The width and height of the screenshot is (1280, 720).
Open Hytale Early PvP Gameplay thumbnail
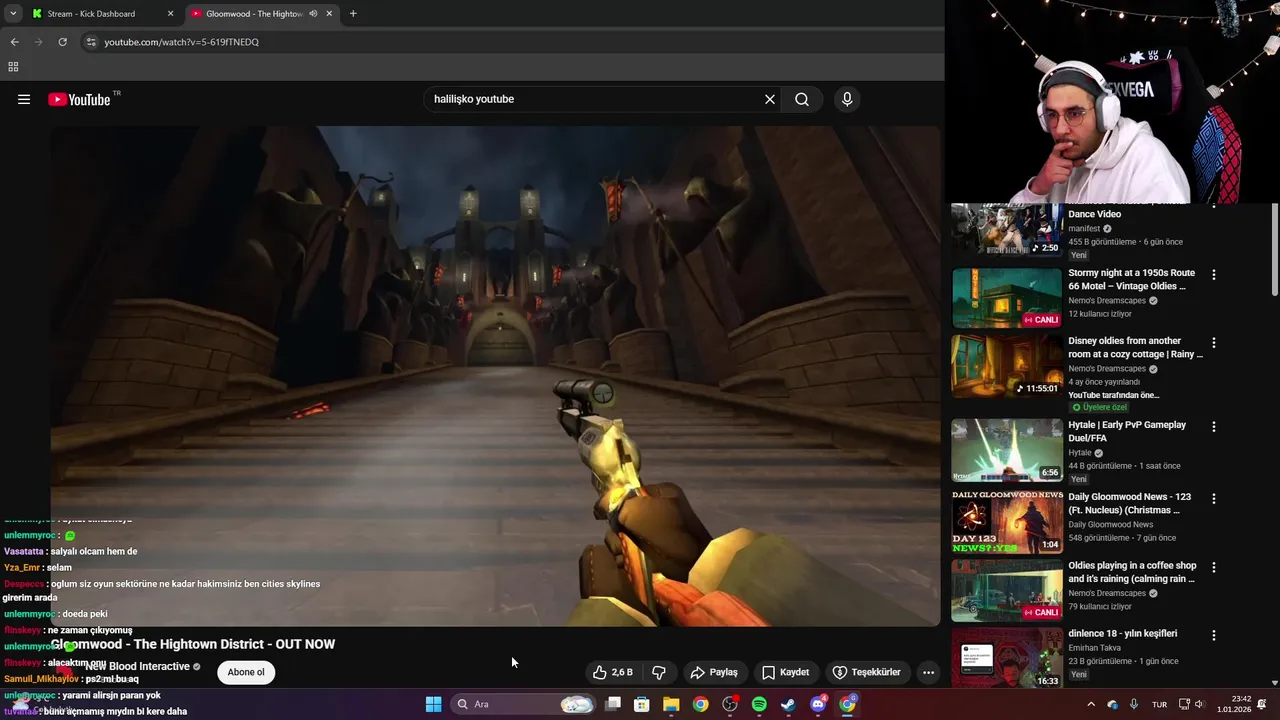[x=1007, y=450]
